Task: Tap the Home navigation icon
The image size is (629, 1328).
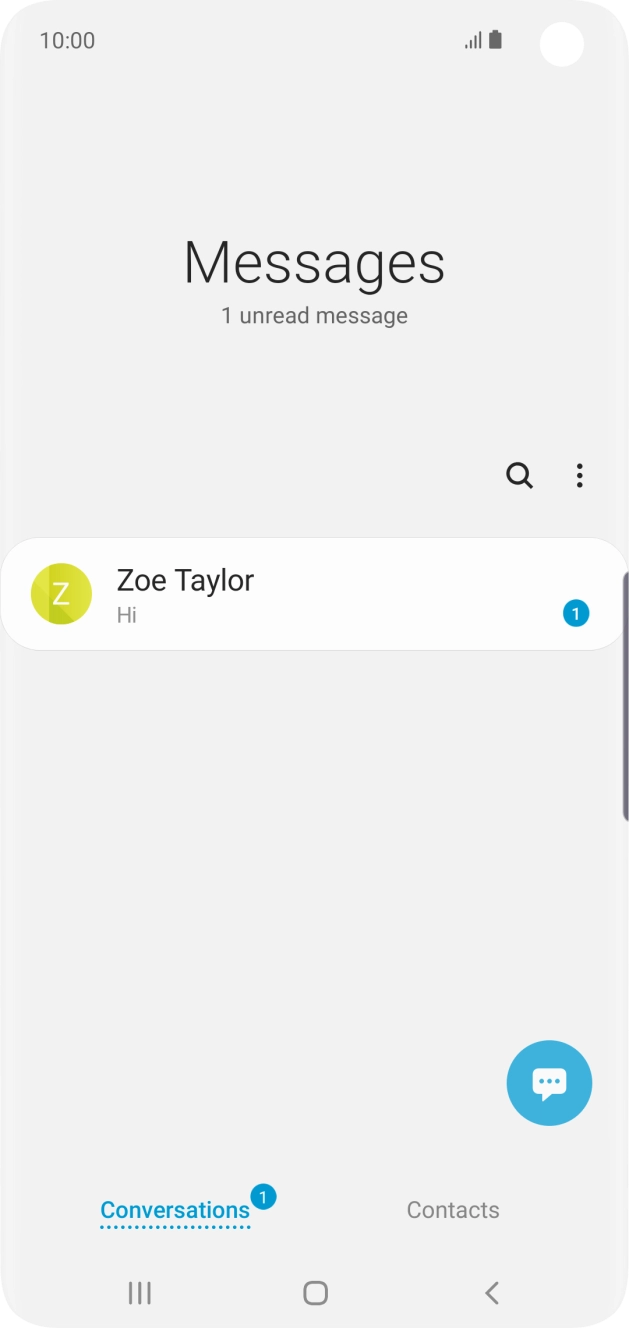Action: coord(314,1292)
